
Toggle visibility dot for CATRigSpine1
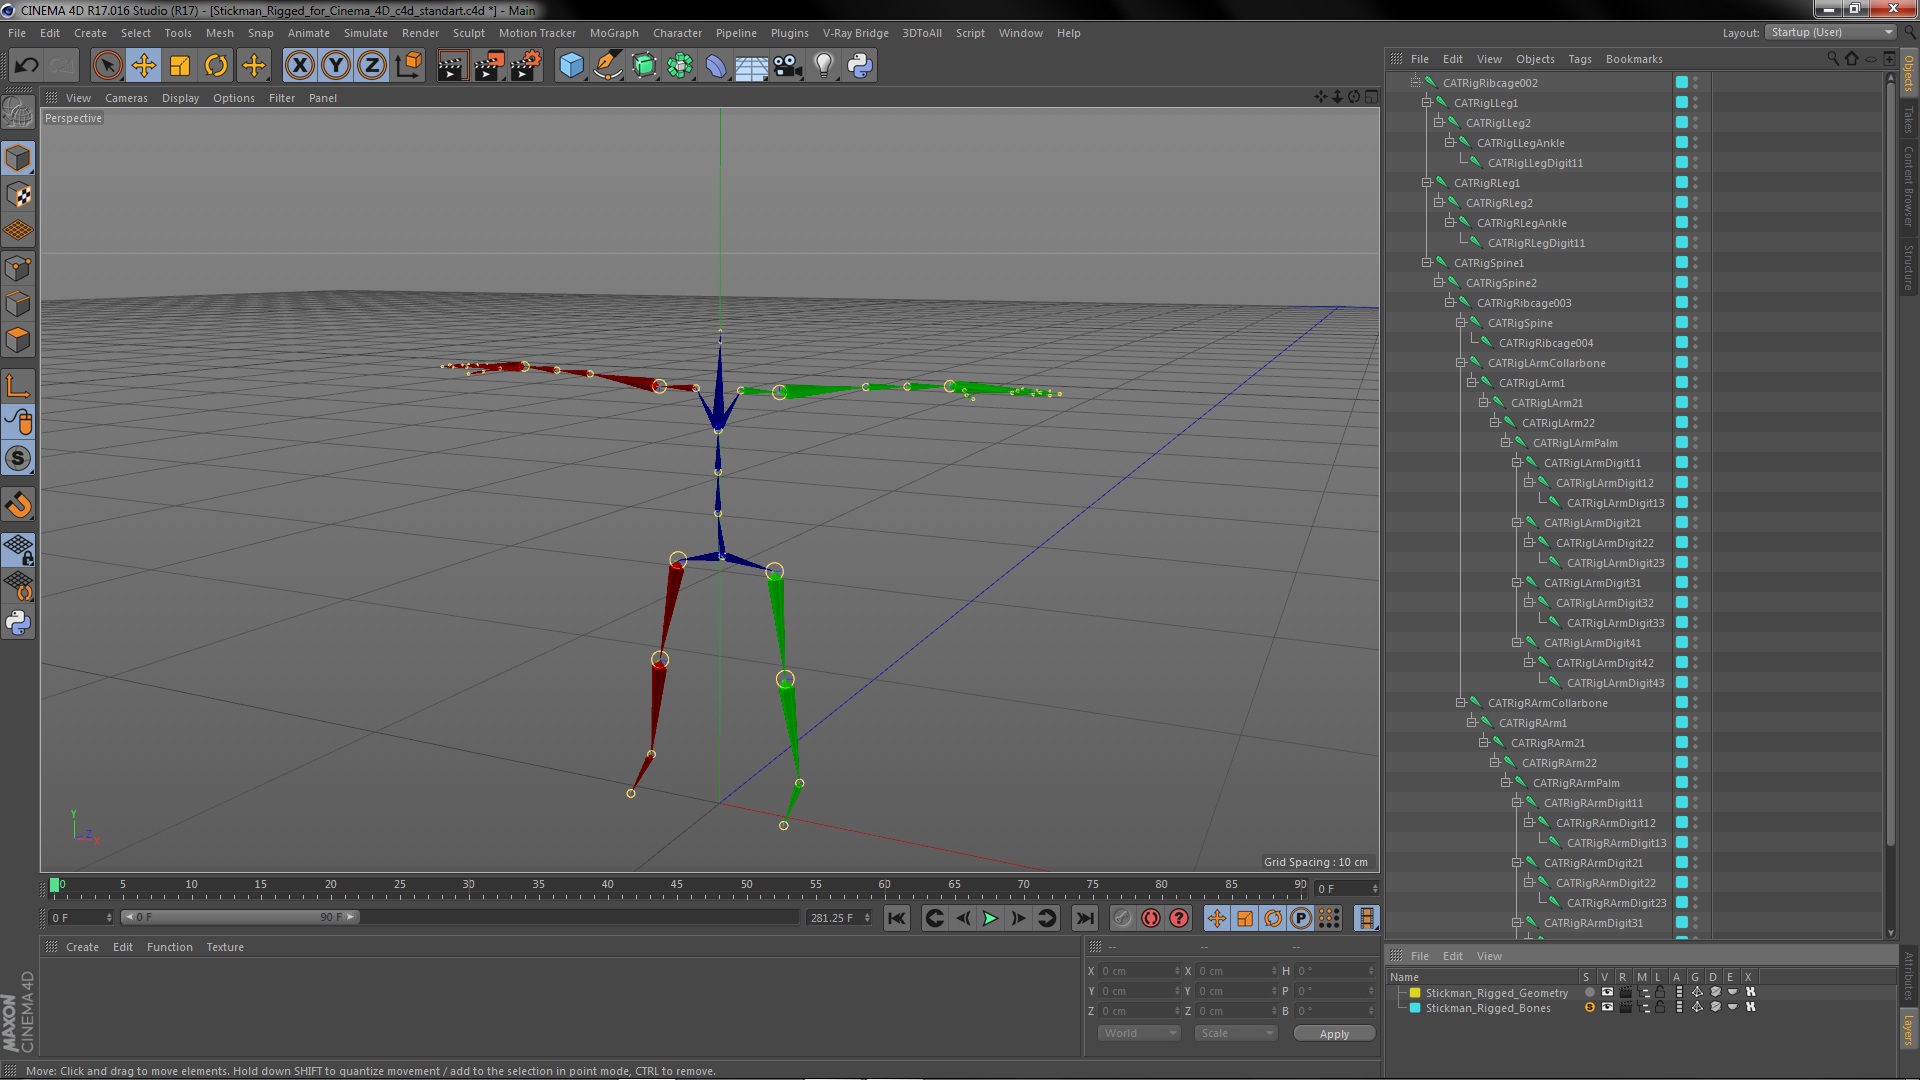pyautogui.click(x=1695, y=261)
